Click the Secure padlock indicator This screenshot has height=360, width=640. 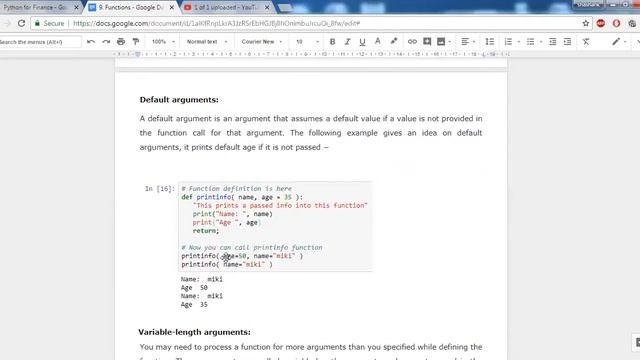49,24
